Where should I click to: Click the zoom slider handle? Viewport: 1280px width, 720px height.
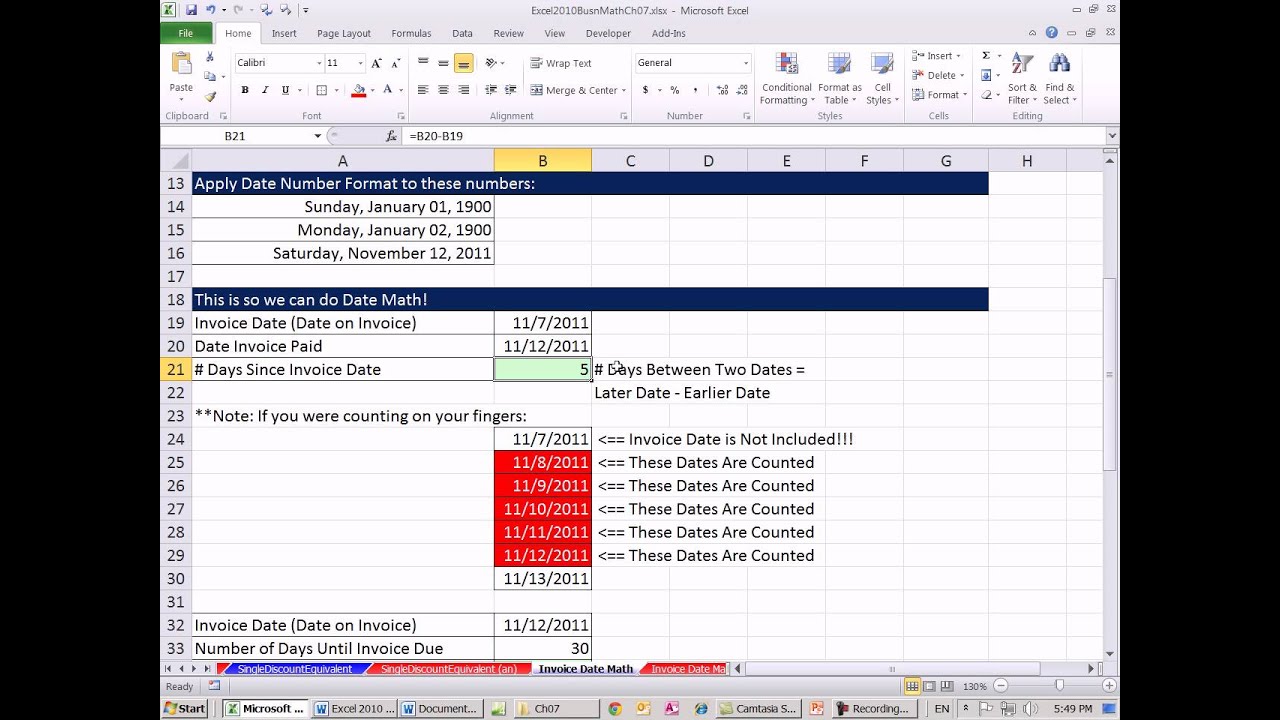coord(1059,686)
